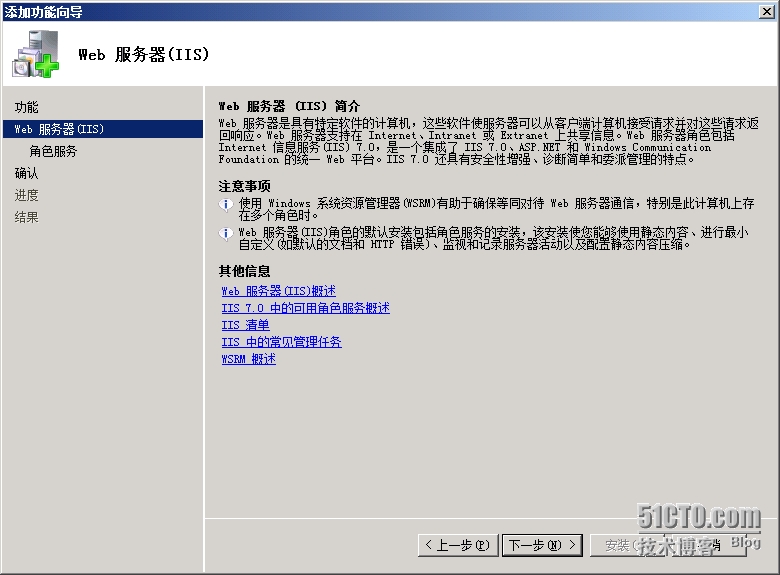Open the Web 服务器(IIS)概述 link
The image size is (780, 575).
point(279,291)
